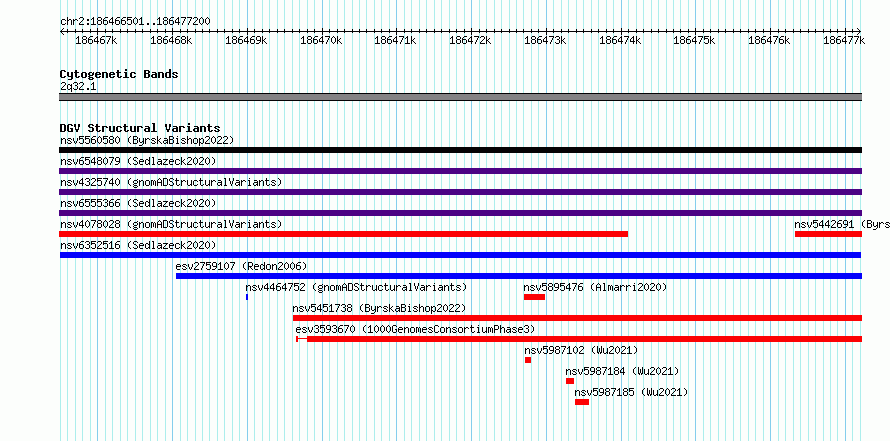Click the gray 2q32.1 cytogenetic band bar
This screenshot has height=441, width=890.
460,97
